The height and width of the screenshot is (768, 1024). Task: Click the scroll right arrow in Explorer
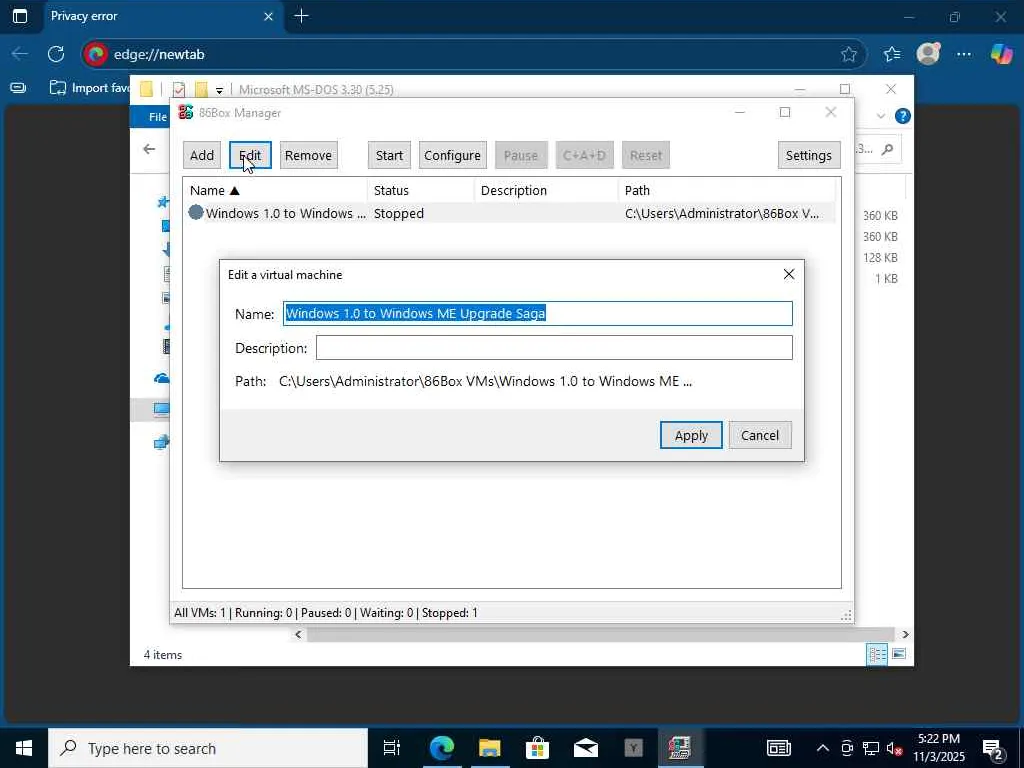905,634
